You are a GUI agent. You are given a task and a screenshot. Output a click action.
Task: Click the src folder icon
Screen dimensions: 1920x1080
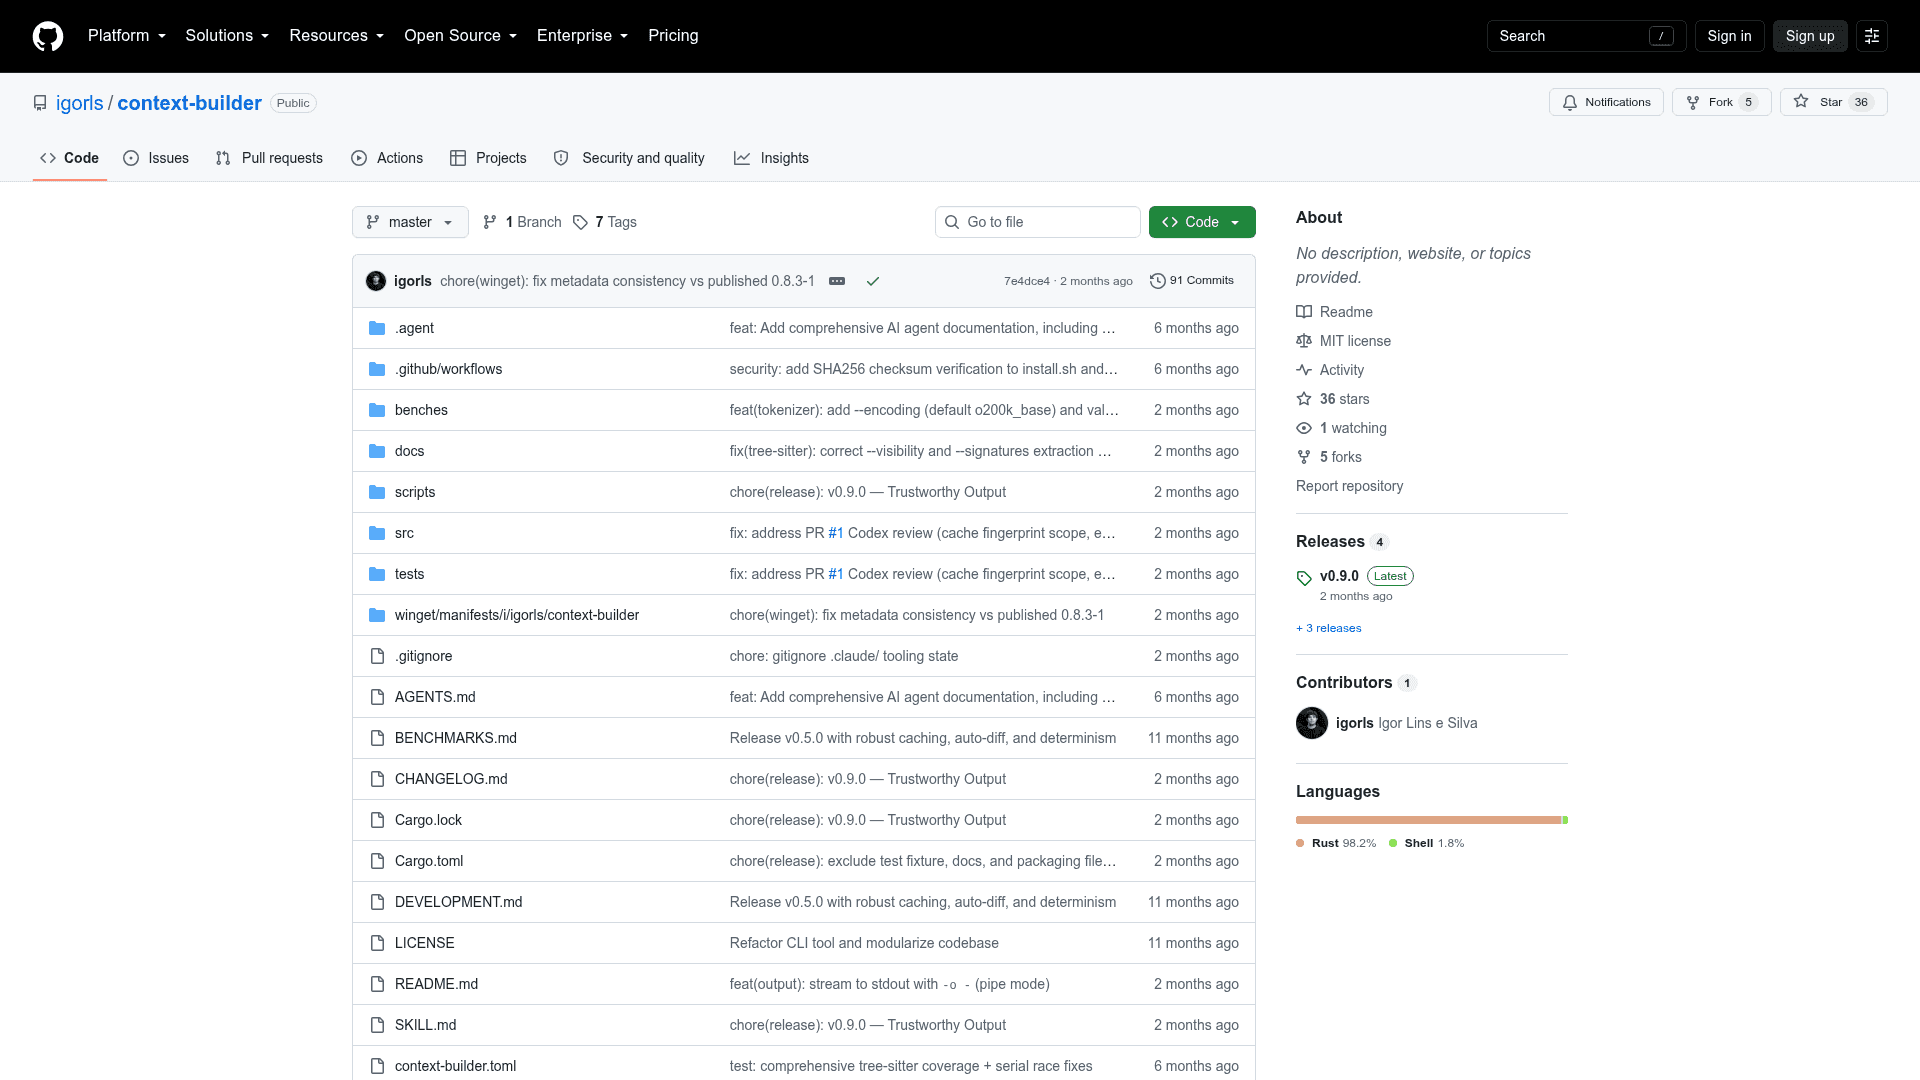tap(377, 533)
